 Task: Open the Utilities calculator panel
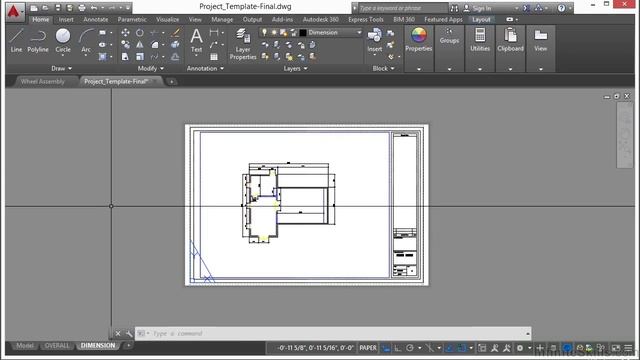click(480, 40)
